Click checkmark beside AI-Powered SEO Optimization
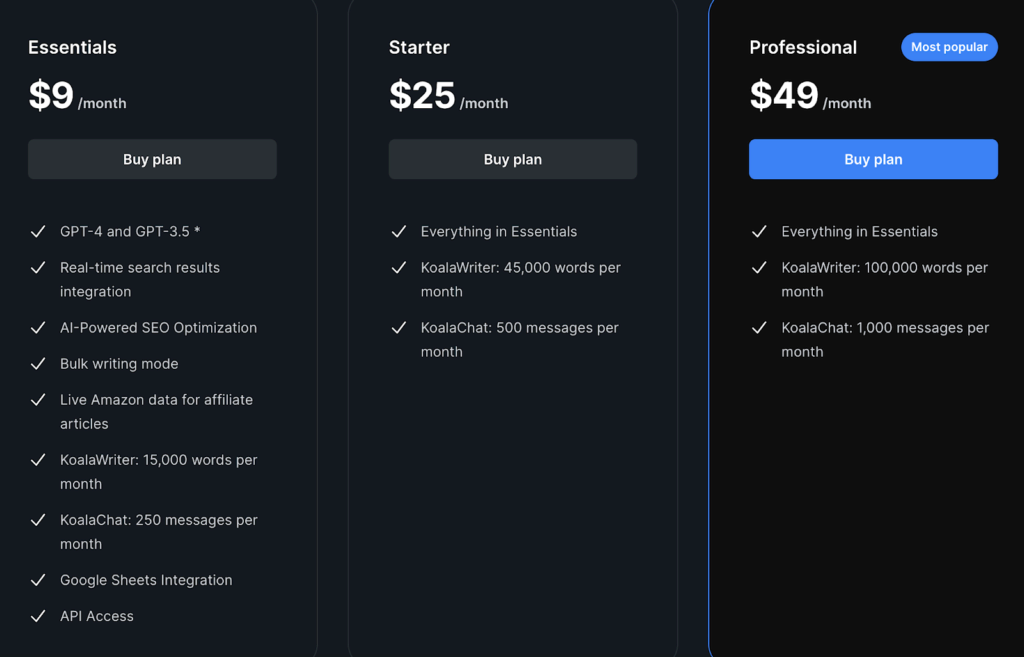The width and height of the screenshot is (1024, 657). tap(38, 328)
